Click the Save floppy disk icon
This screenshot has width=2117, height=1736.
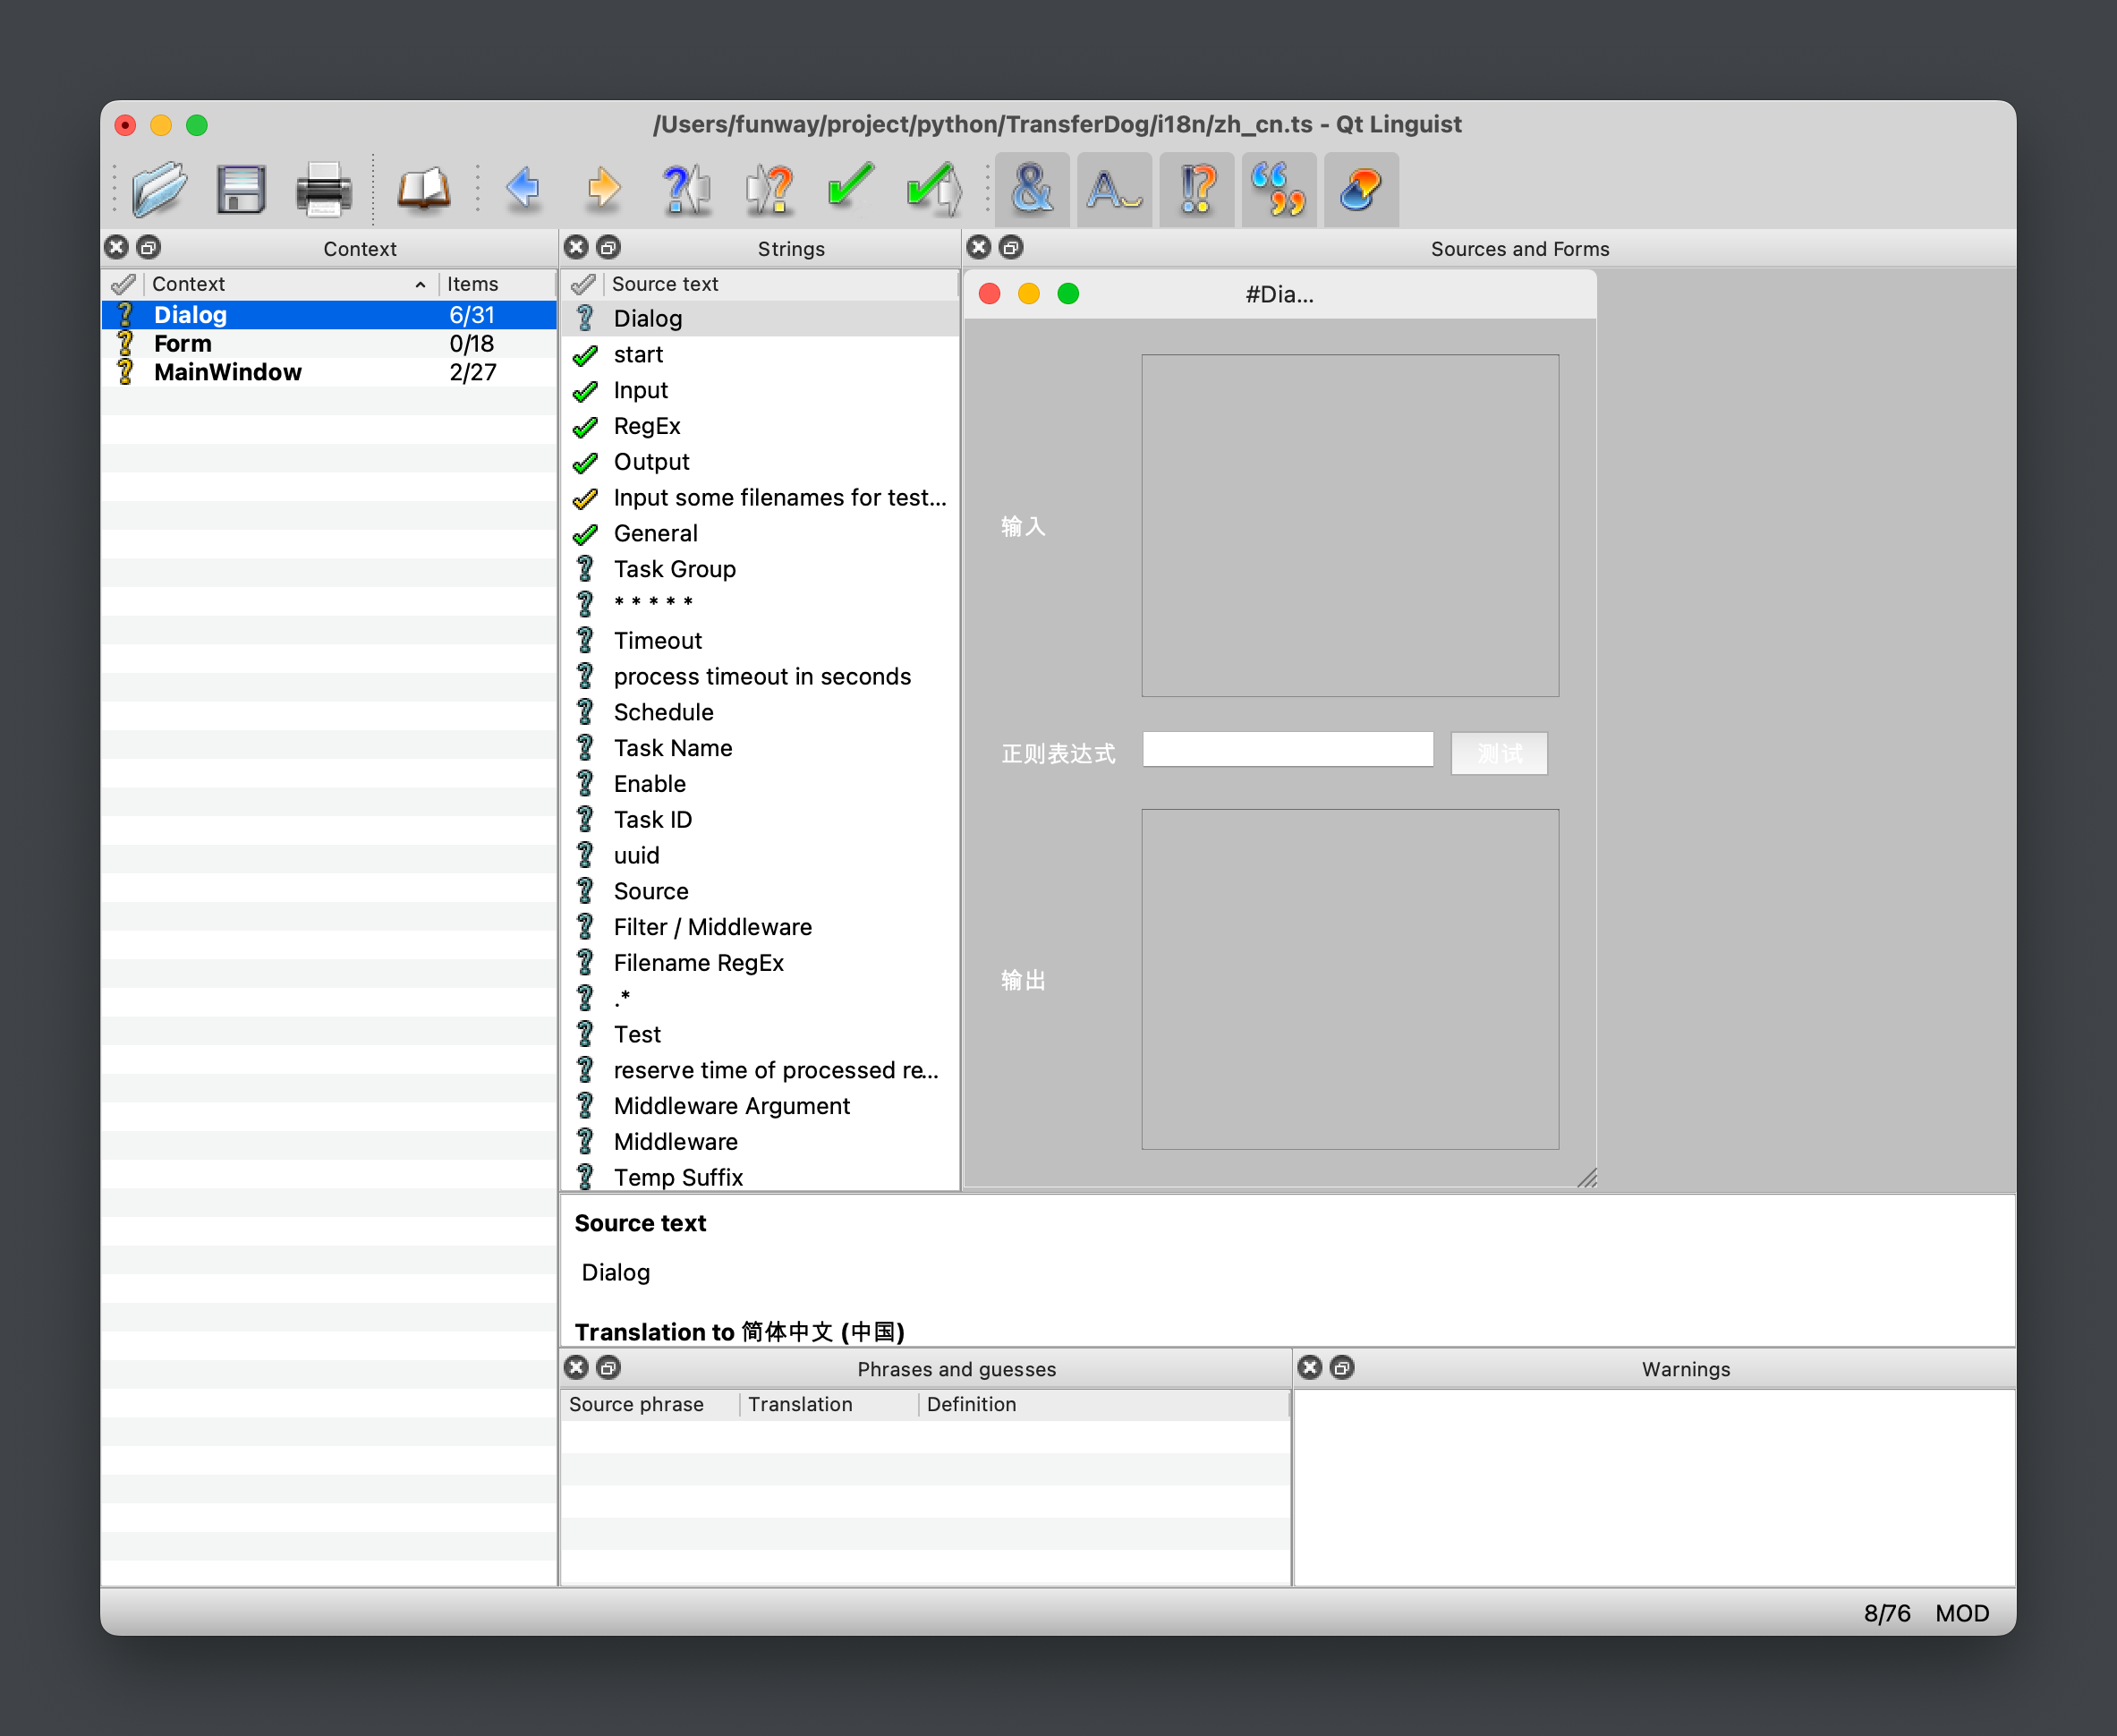[240, 187]
